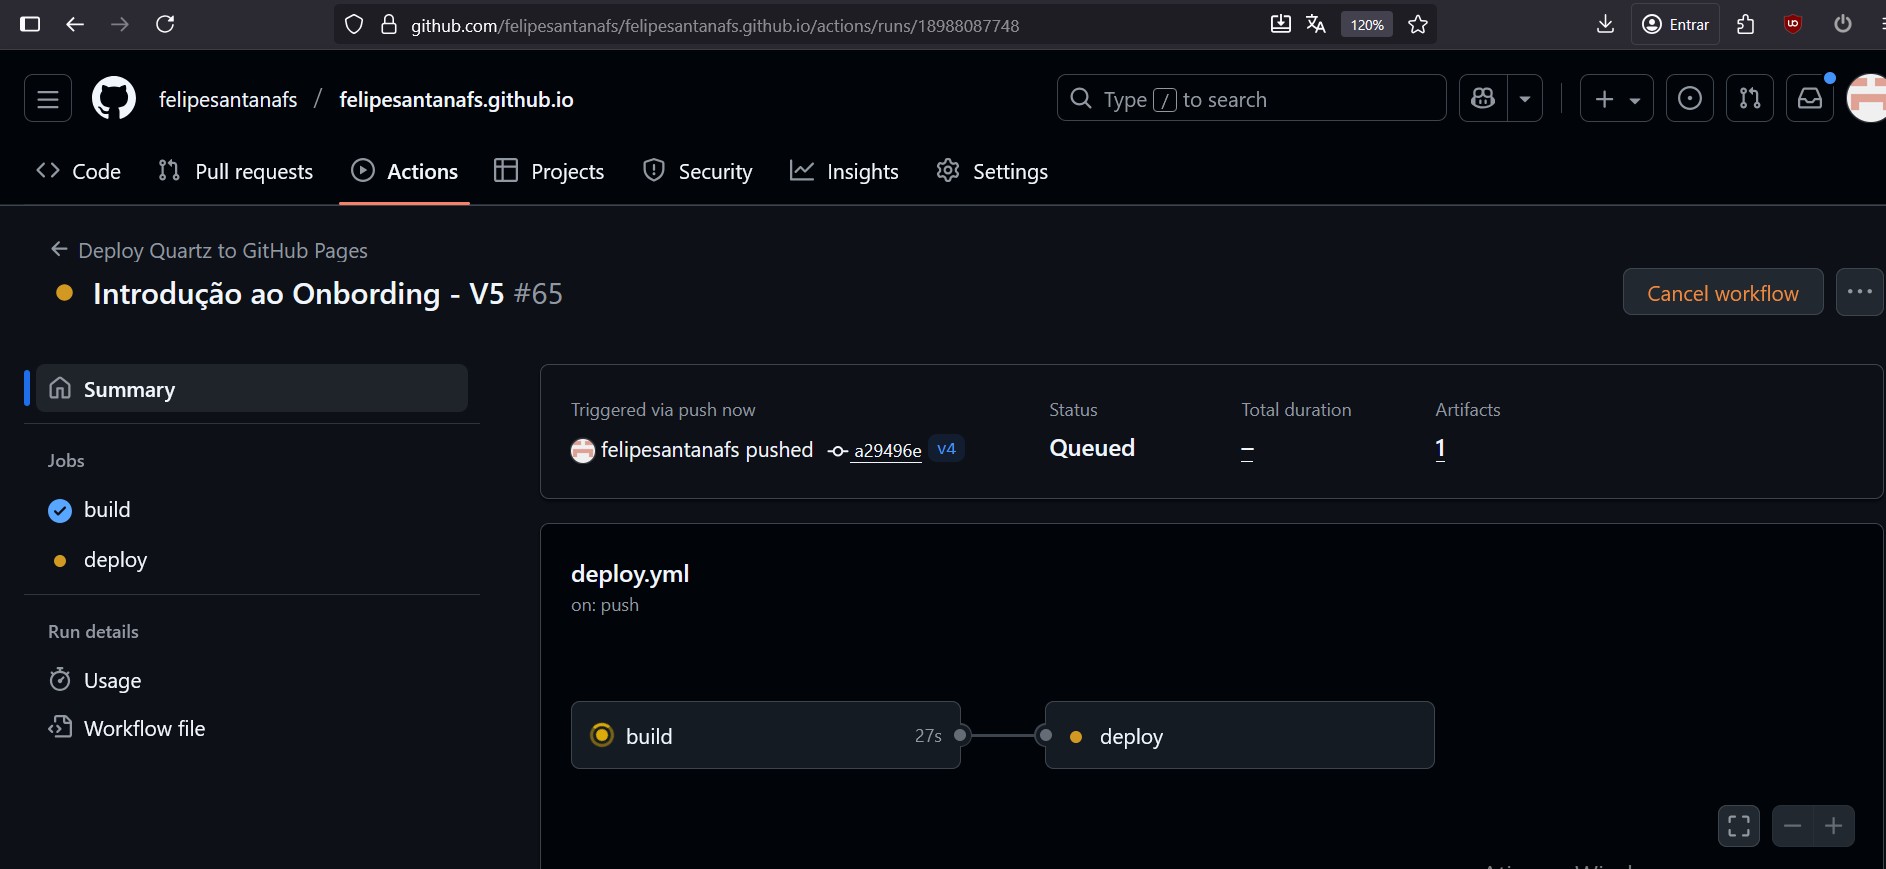The image size is (1886, 869).
Task: Switch to the Pull requests tab
Action: [x=236, y=172]
